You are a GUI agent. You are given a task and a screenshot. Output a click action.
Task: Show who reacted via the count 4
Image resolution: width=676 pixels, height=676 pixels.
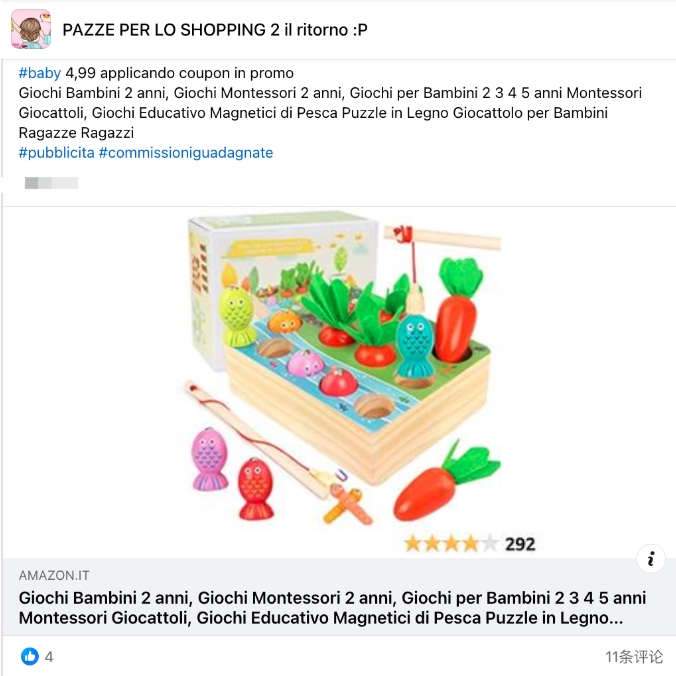[49, 657]
